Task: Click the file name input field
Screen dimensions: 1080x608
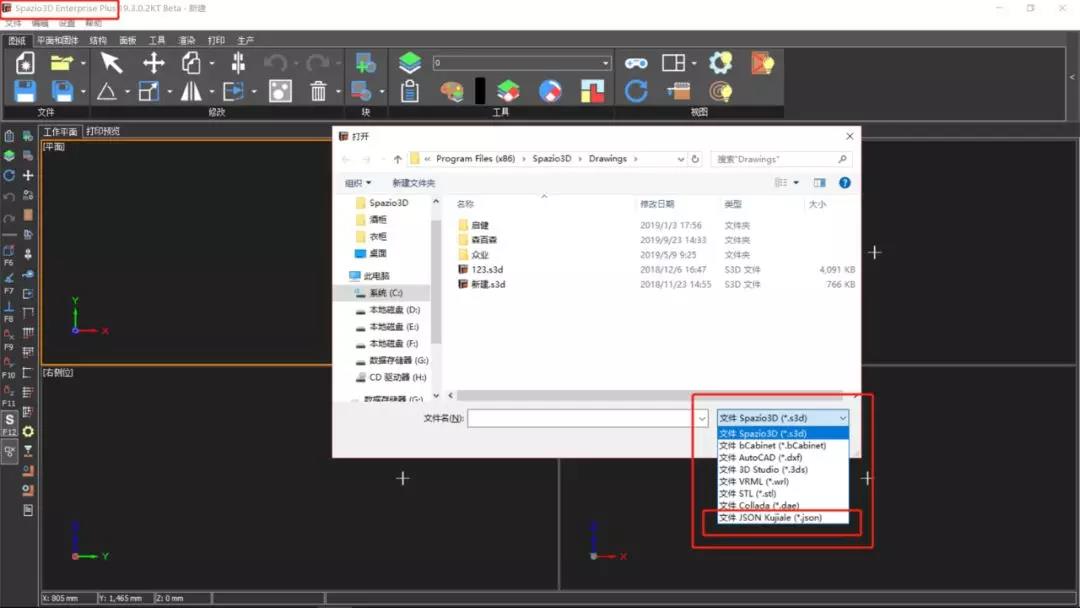Action: (581, 418)
